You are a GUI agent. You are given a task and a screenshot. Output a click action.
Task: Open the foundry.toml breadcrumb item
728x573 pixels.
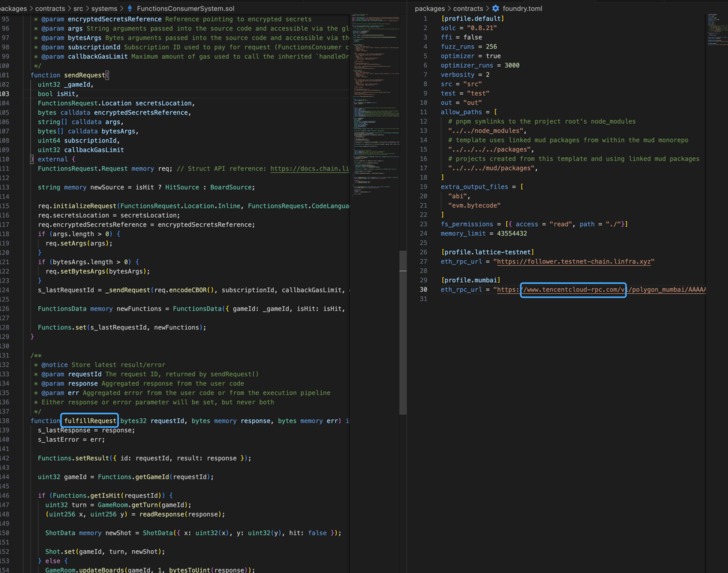click(522, 8)
